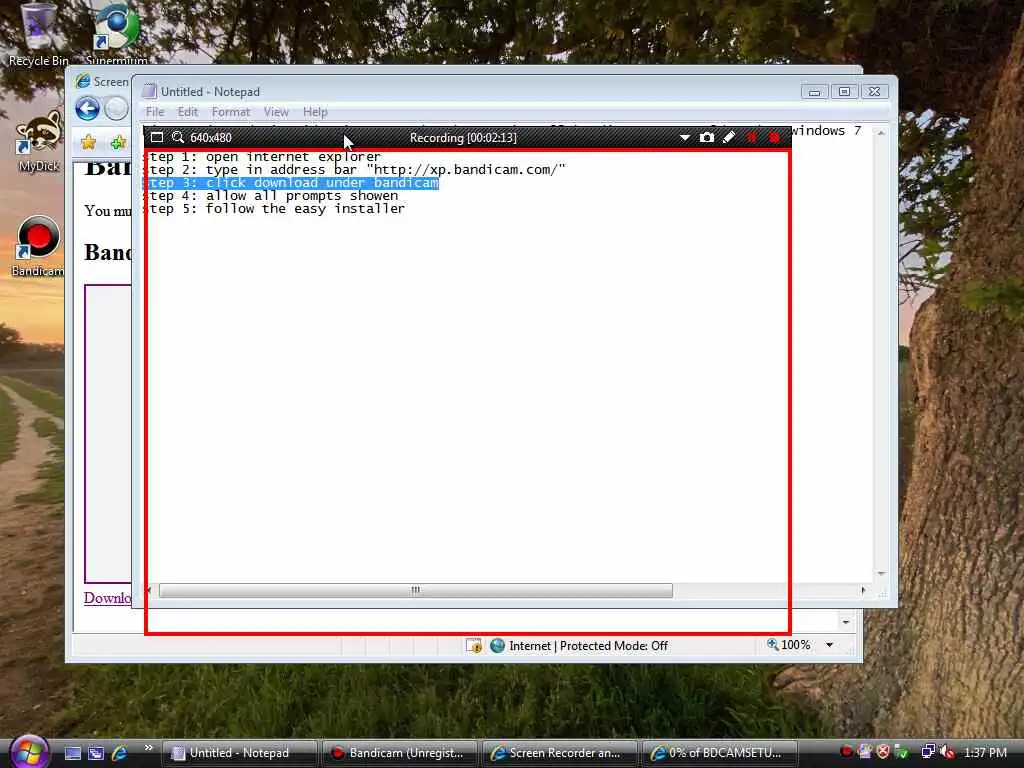Viewport: 1024px width, 768px height.
Task: Expand the IE zoom level dropdown arrow
Action: [829, 645]
